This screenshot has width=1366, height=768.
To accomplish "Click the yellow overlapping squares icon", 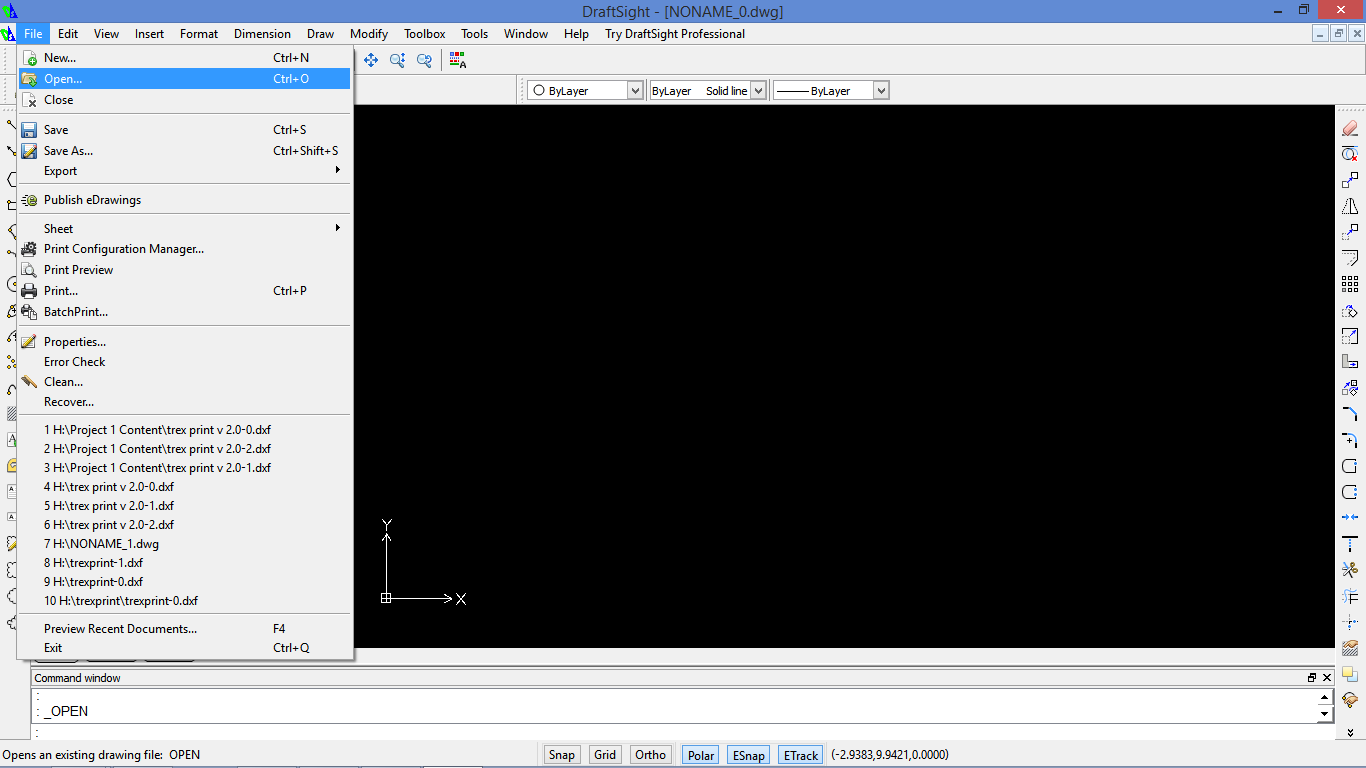I will coord(1350,674).
